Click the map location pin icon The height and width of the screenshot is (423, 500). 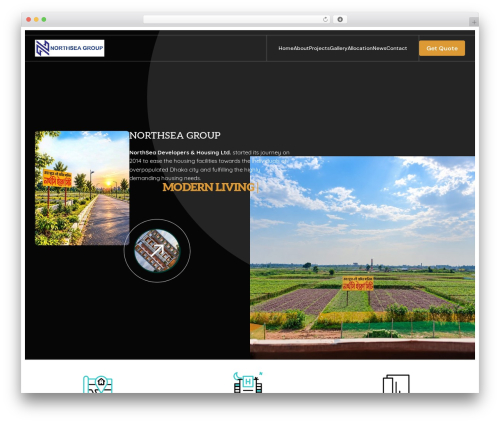coord(98,384)
